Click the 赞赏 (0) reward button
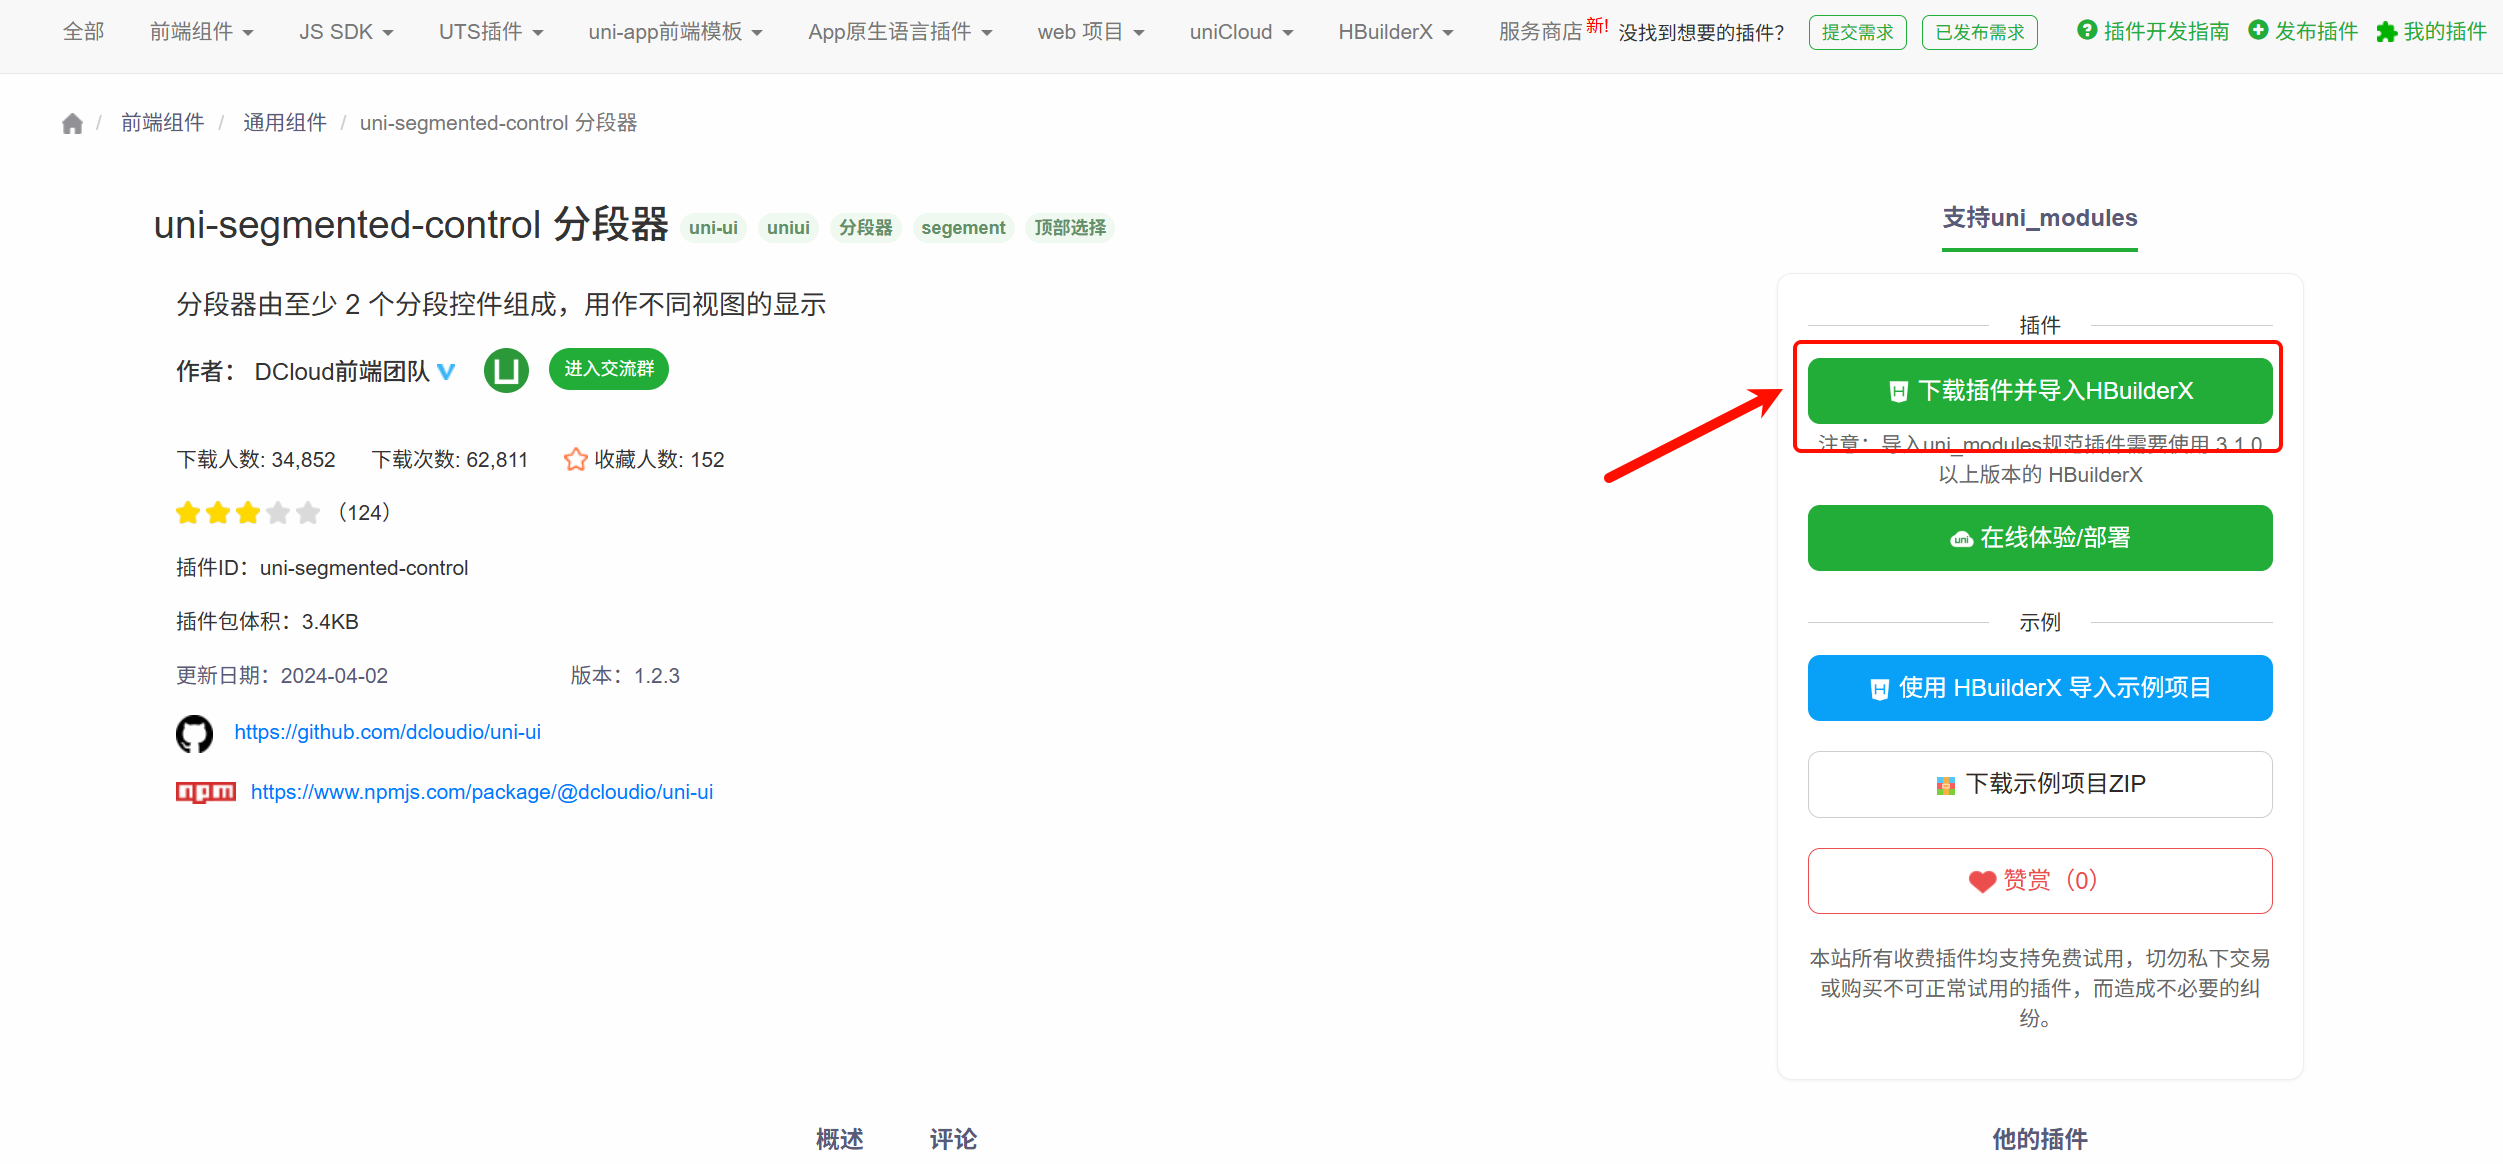 [x=2040, y=881]
